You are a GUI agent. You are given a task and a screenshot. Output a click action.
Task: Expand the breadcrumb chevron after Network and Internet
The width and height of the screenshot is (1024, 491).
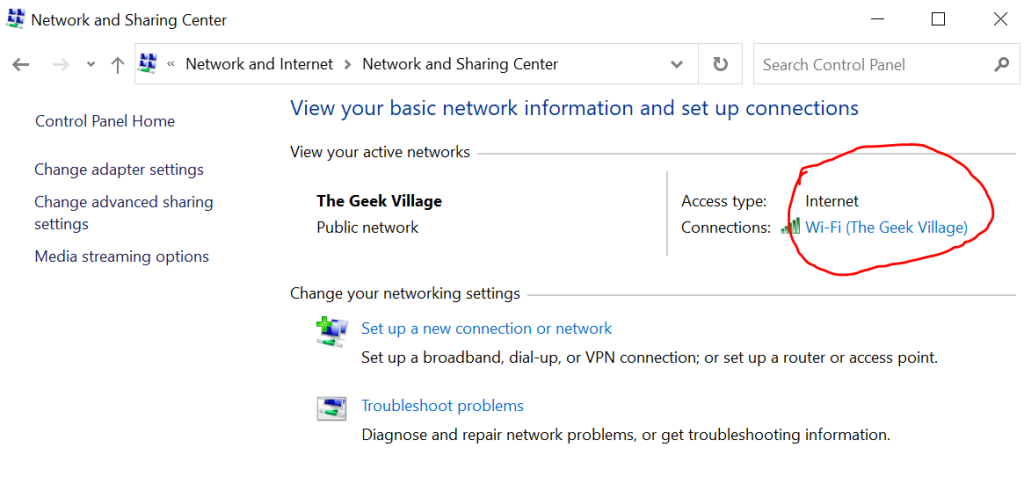click(348, 64)
